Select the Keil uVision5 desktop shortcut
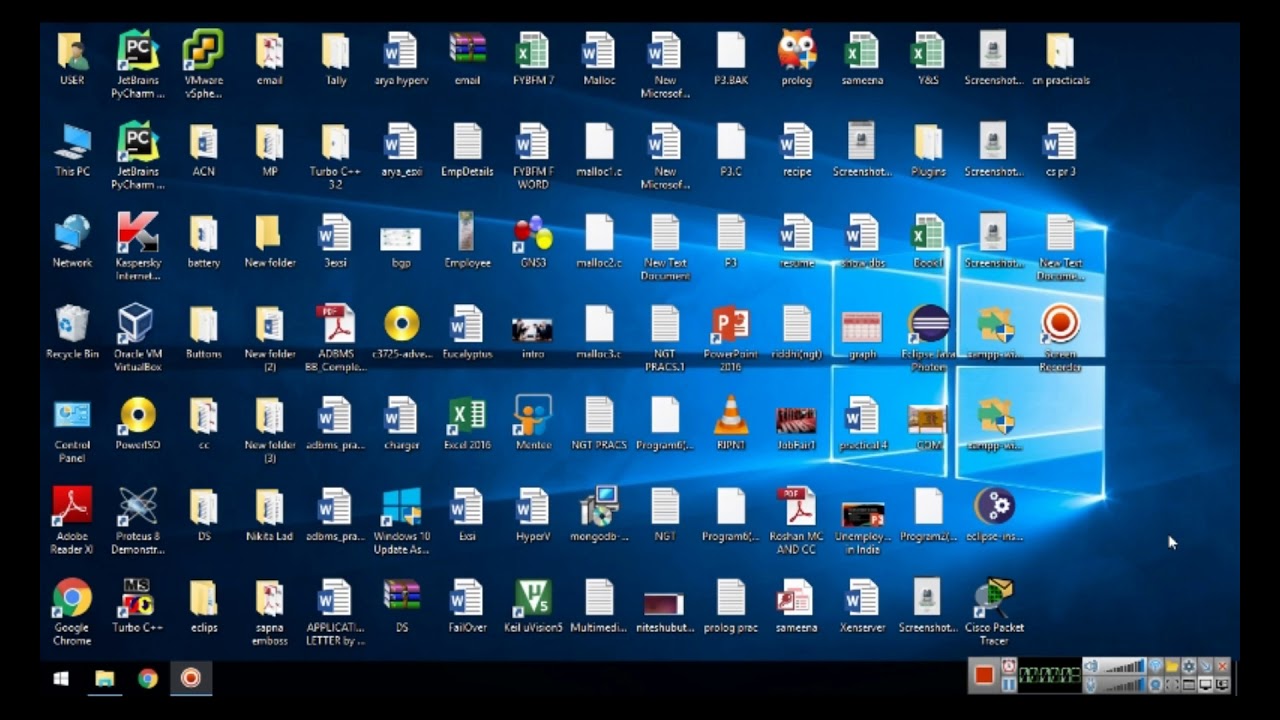The image size is (1280, 720). [533, 605]
